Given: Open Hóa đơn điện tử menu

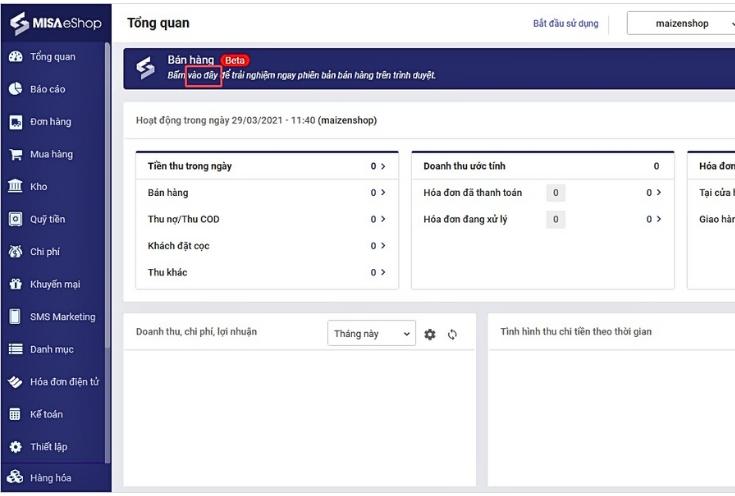Looking at the screenshot, I should click(64, 382).
